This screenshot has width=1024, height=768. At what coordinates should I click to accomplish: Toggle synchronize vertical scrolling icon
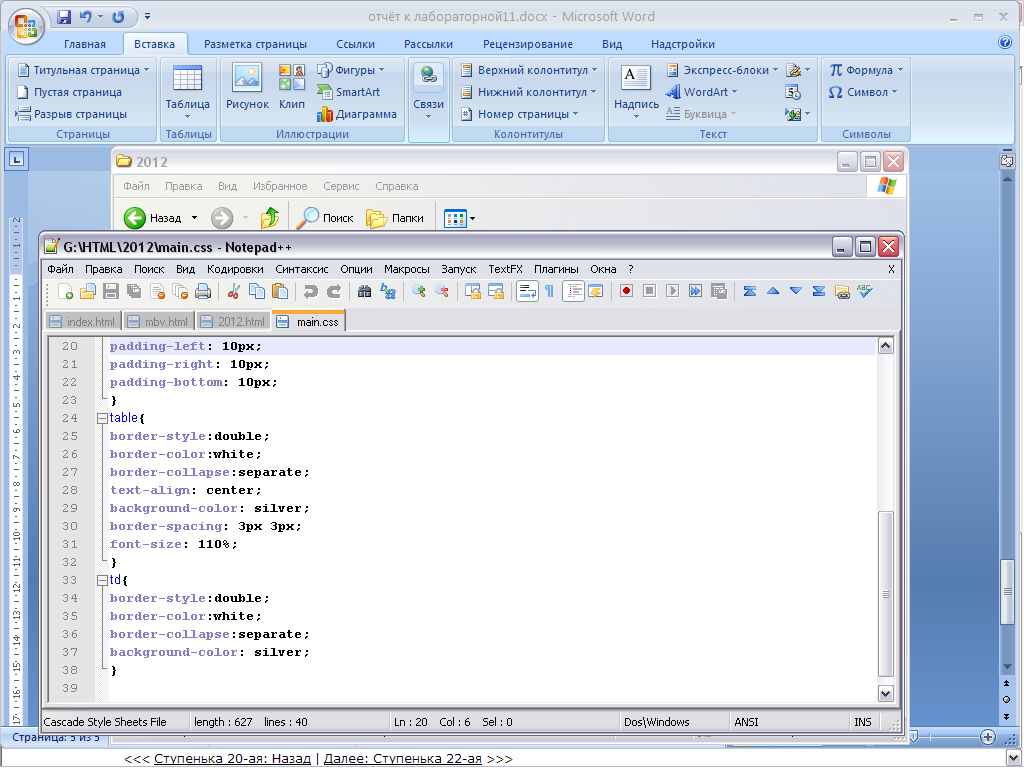[x=473, y=291]
